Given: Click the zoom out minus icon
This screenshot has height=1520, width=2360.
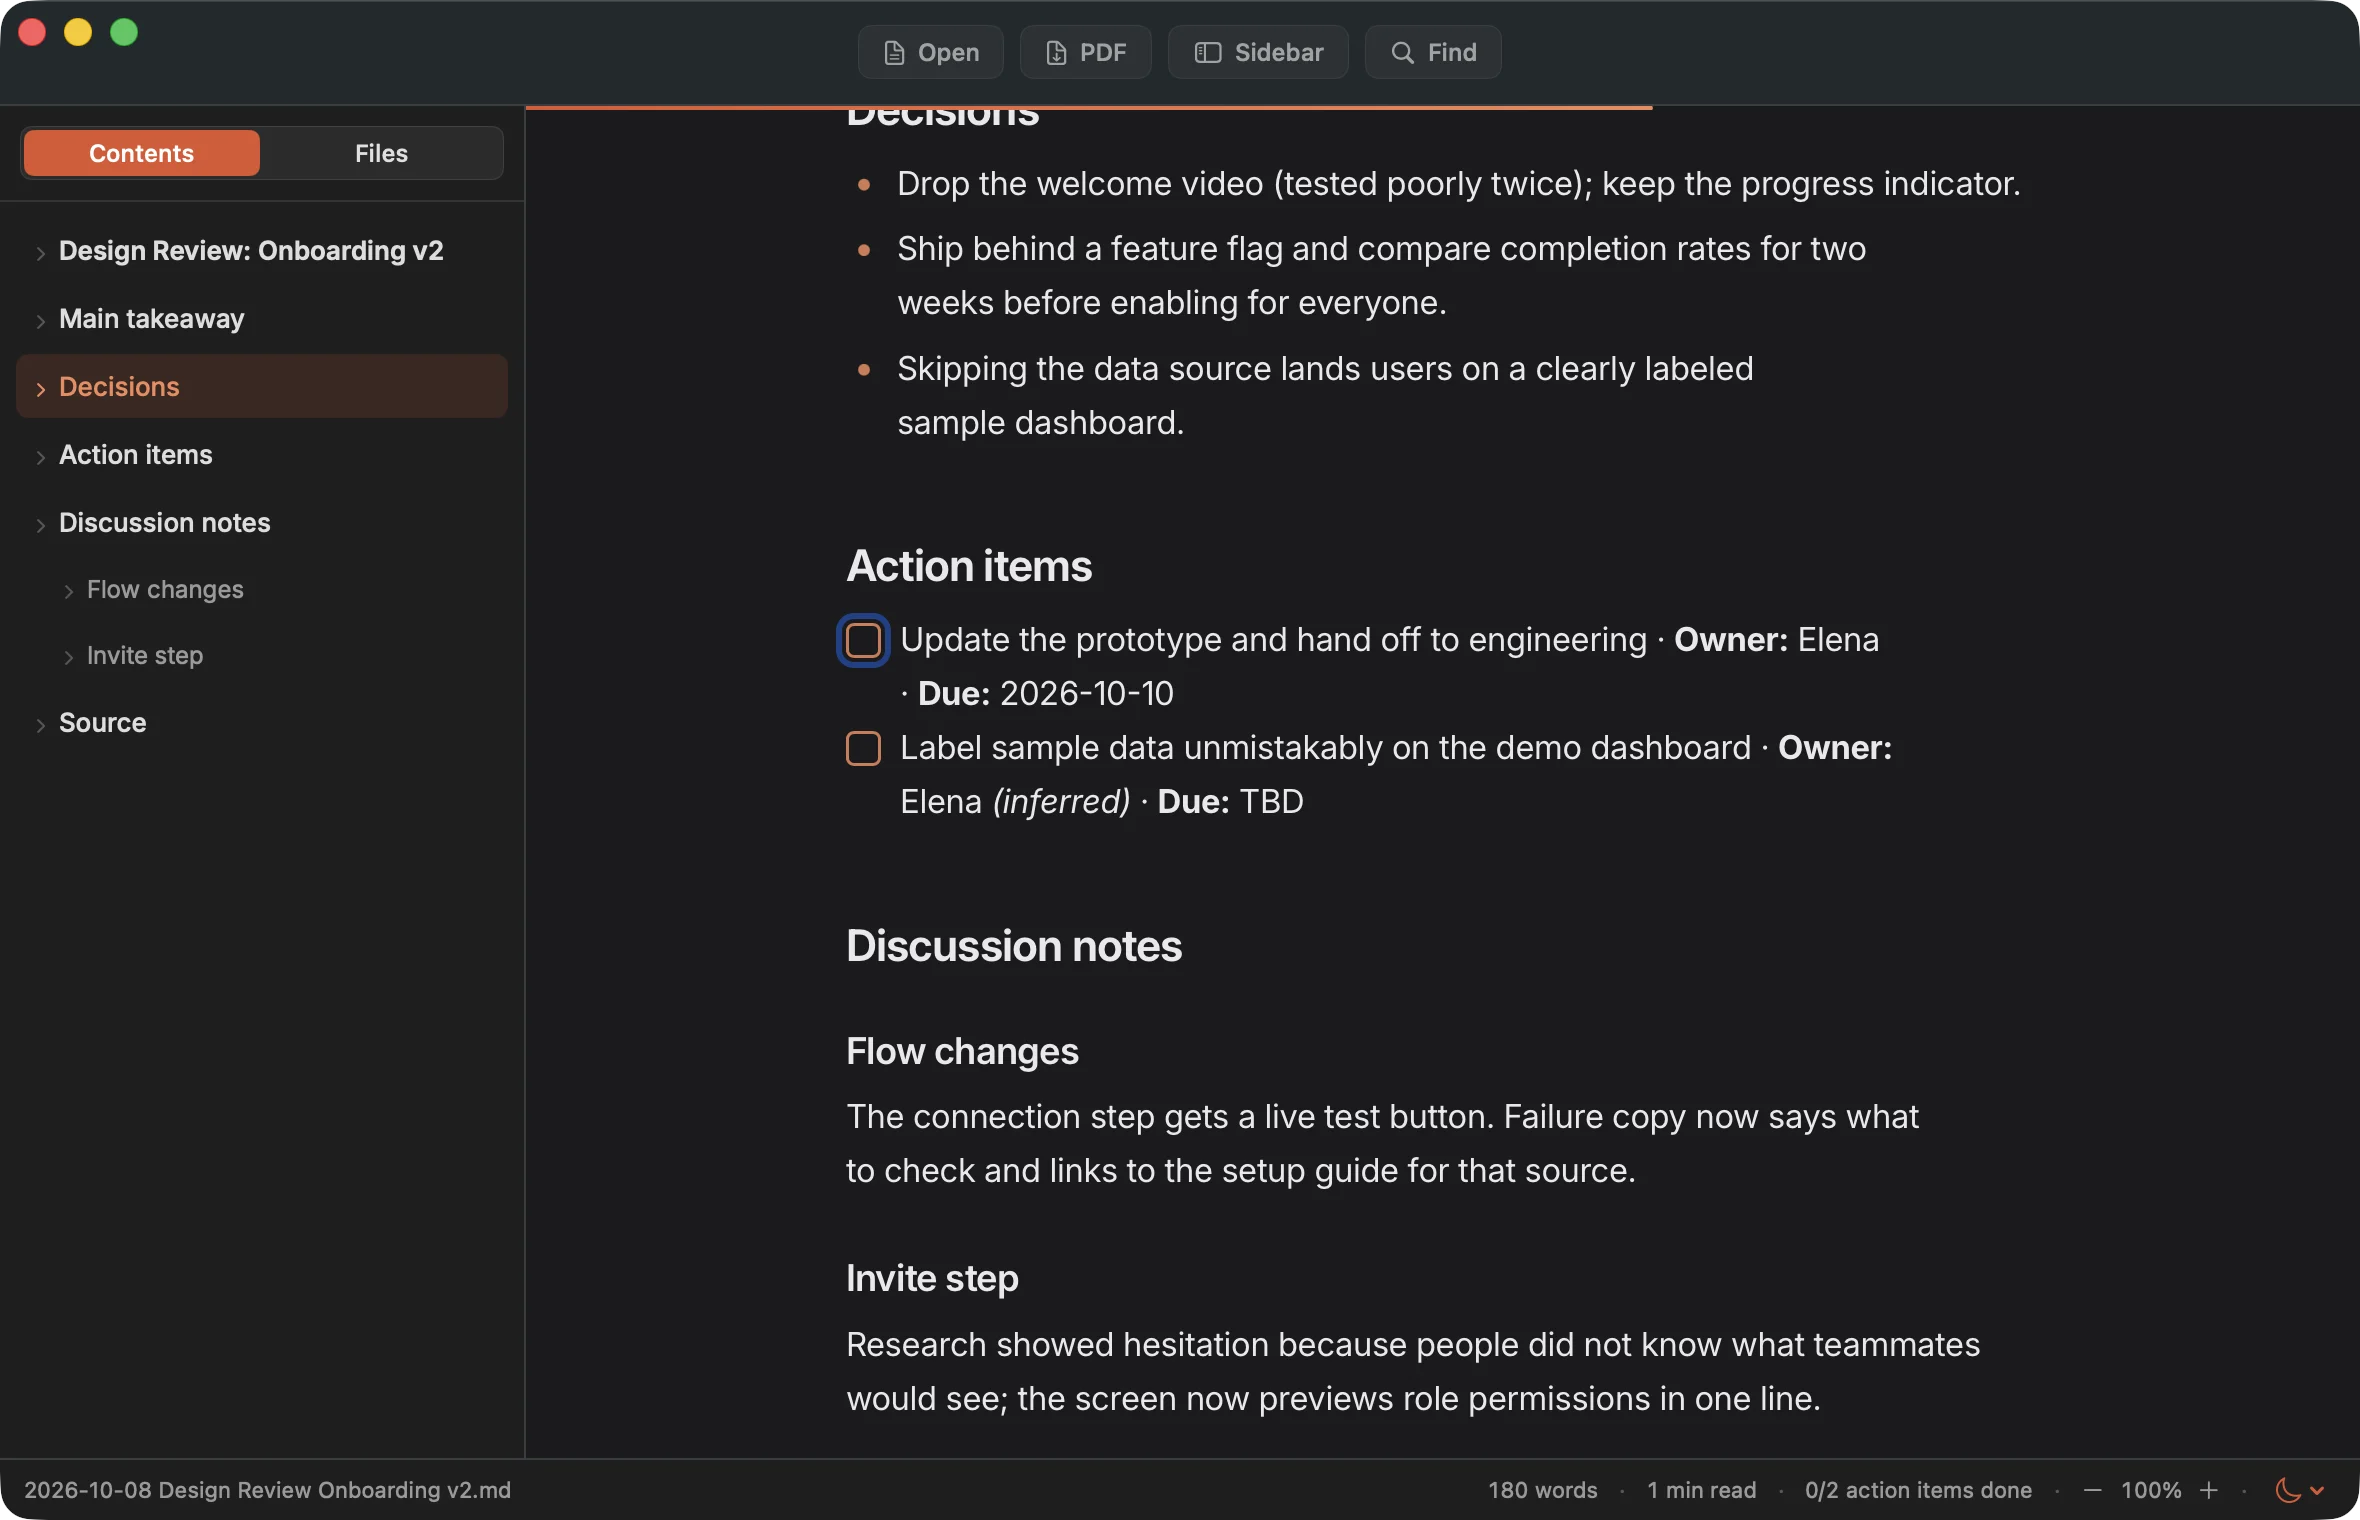Looking at the screenshot, I should 2092,1490.
